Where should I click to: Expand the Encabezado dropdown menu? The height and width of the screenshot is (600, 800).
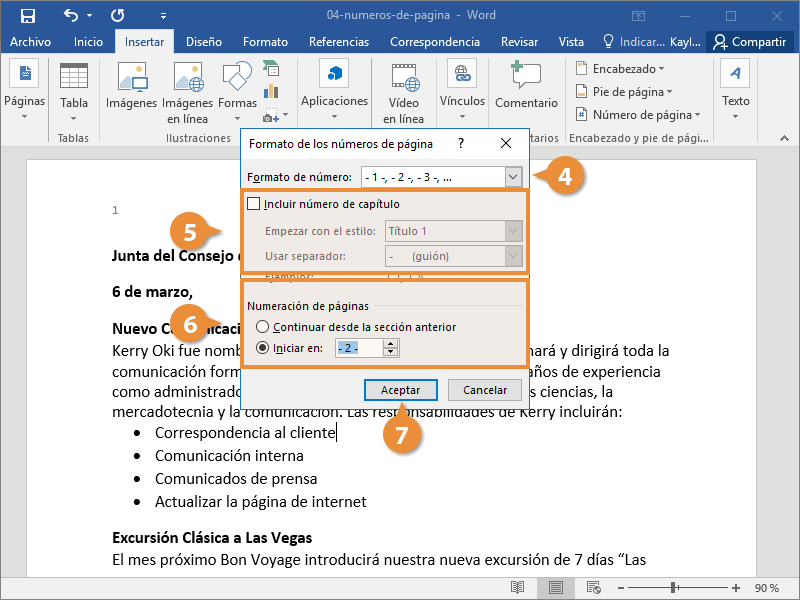pyautogui.click(x=622, y=69)
